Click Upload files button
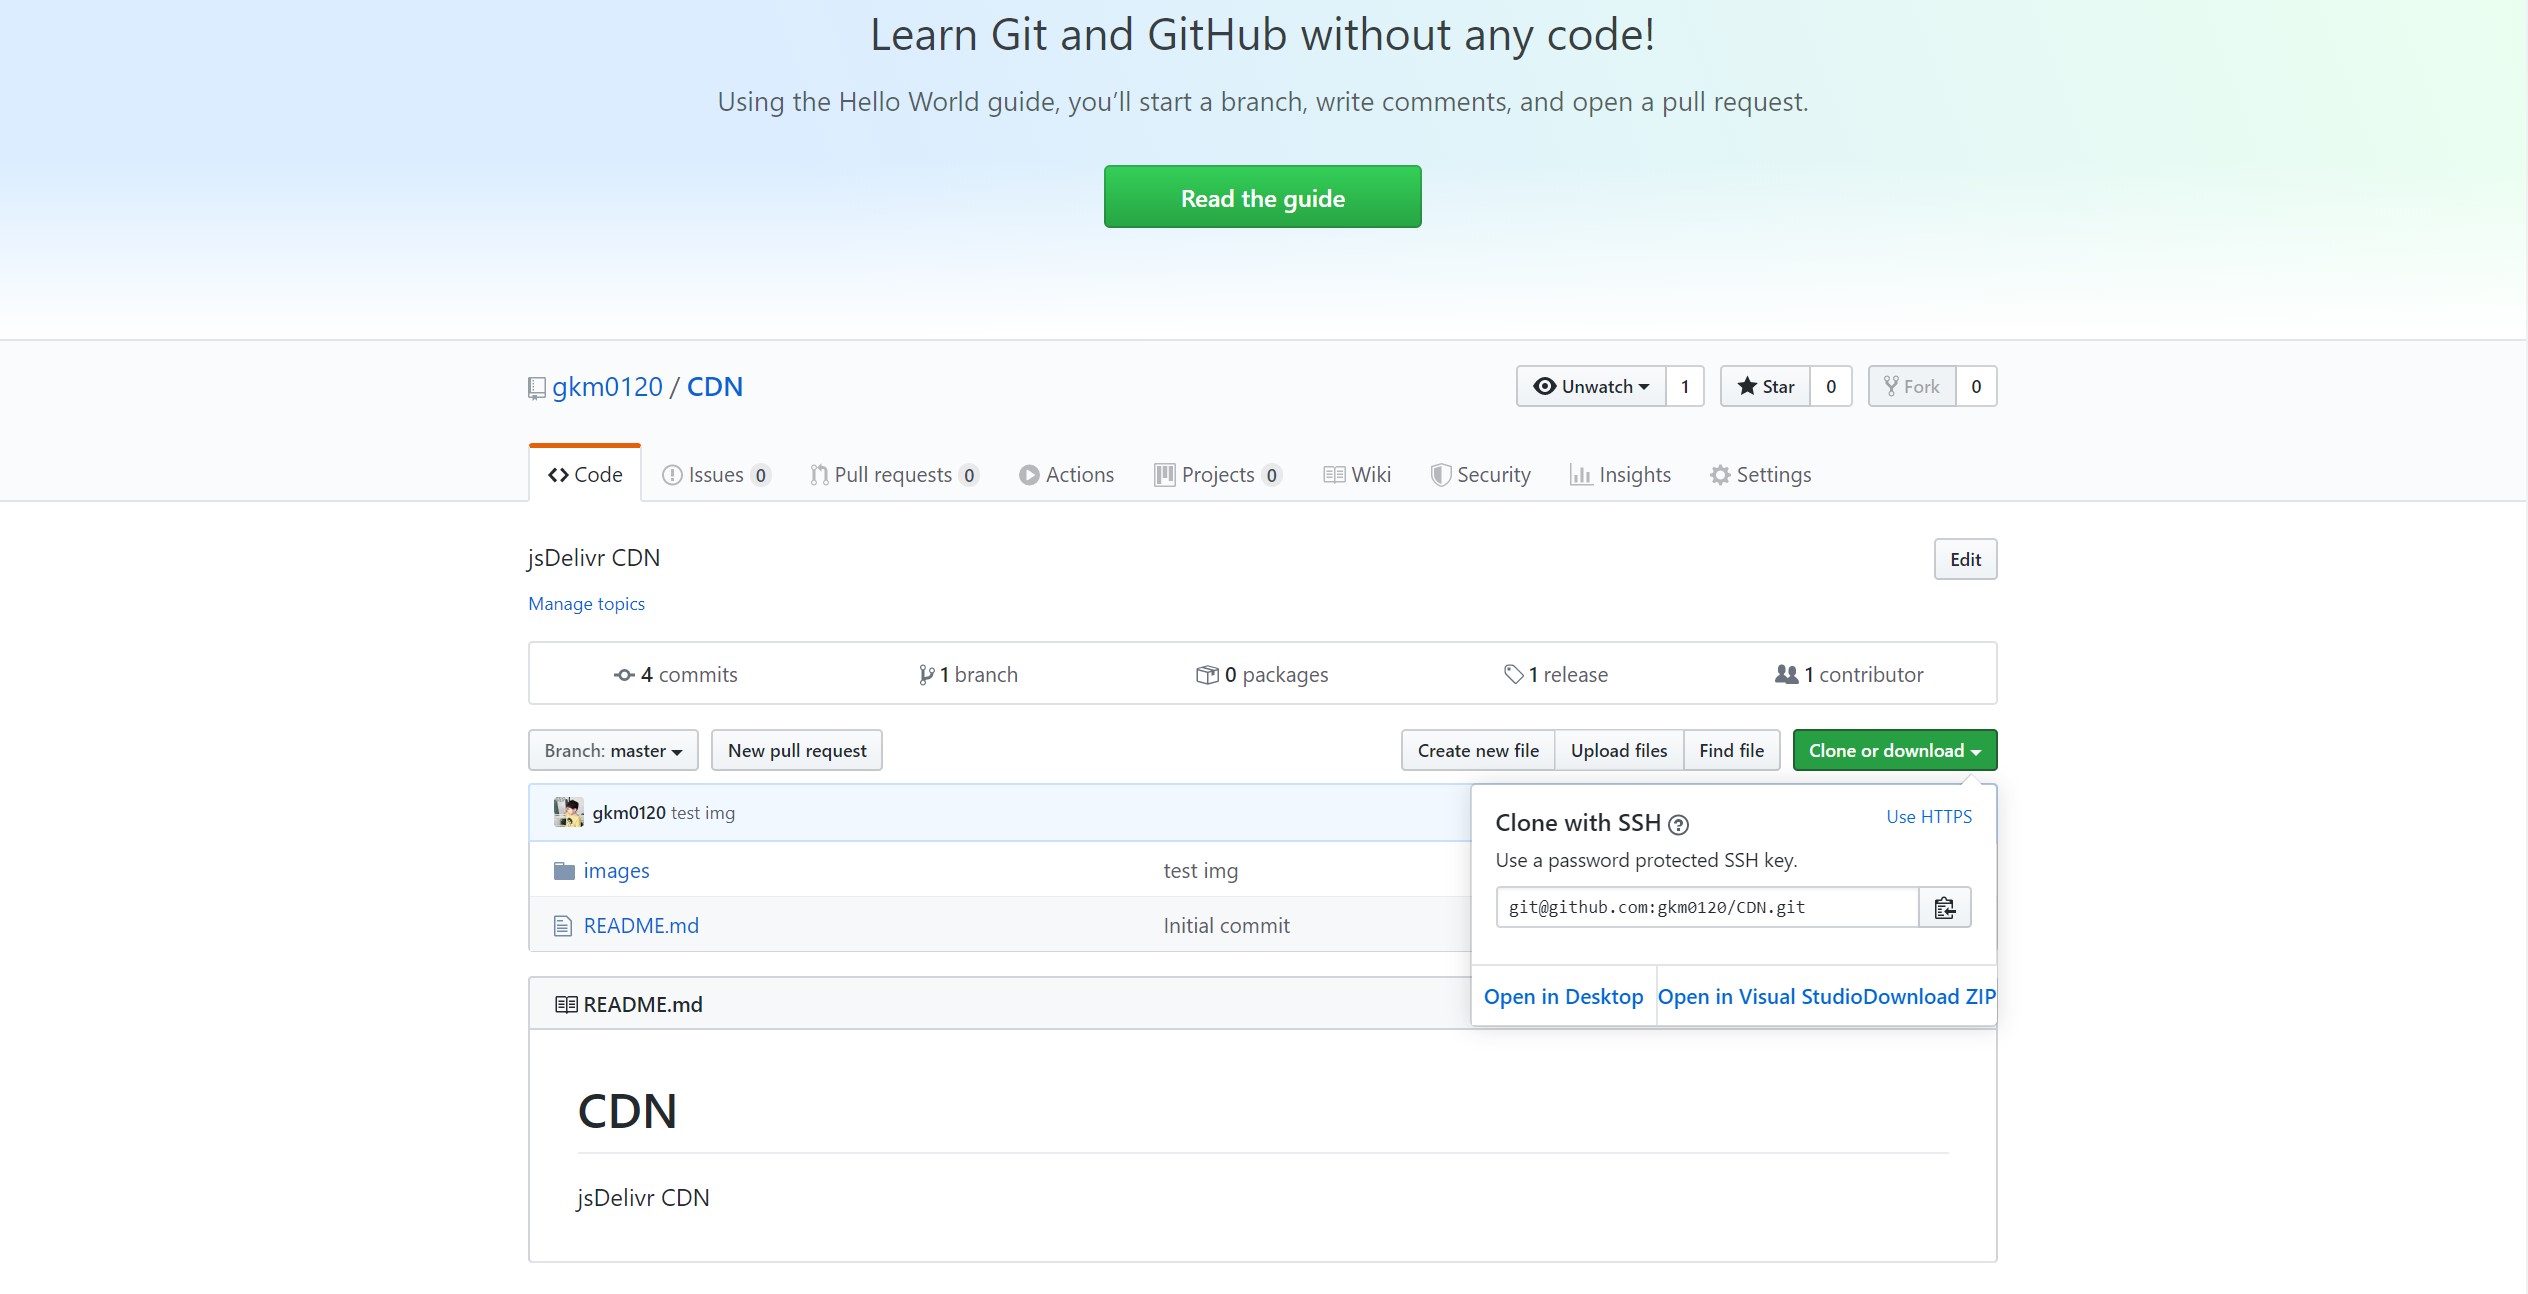Screen dimensions: 2528x1294 pos(1619,750)
